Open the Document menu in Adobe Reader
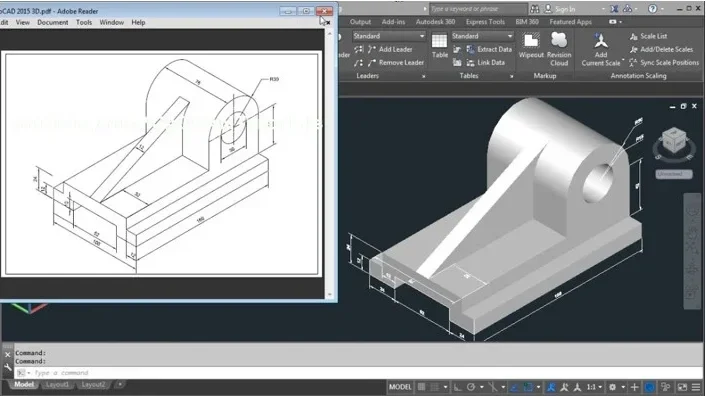This screenshot has height=396, width=706. [x=53, y=22]
